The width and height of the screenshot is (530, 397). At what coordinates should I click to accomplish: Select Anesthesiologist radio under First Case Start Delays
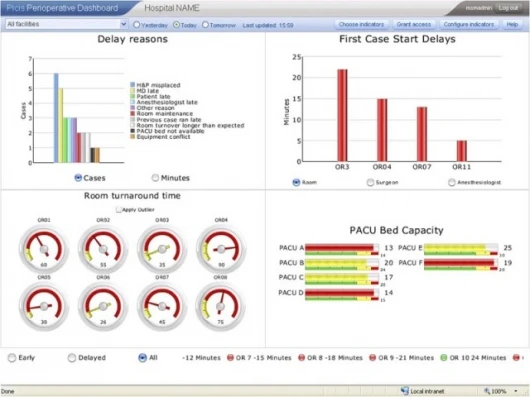click(x=452, y=182)
